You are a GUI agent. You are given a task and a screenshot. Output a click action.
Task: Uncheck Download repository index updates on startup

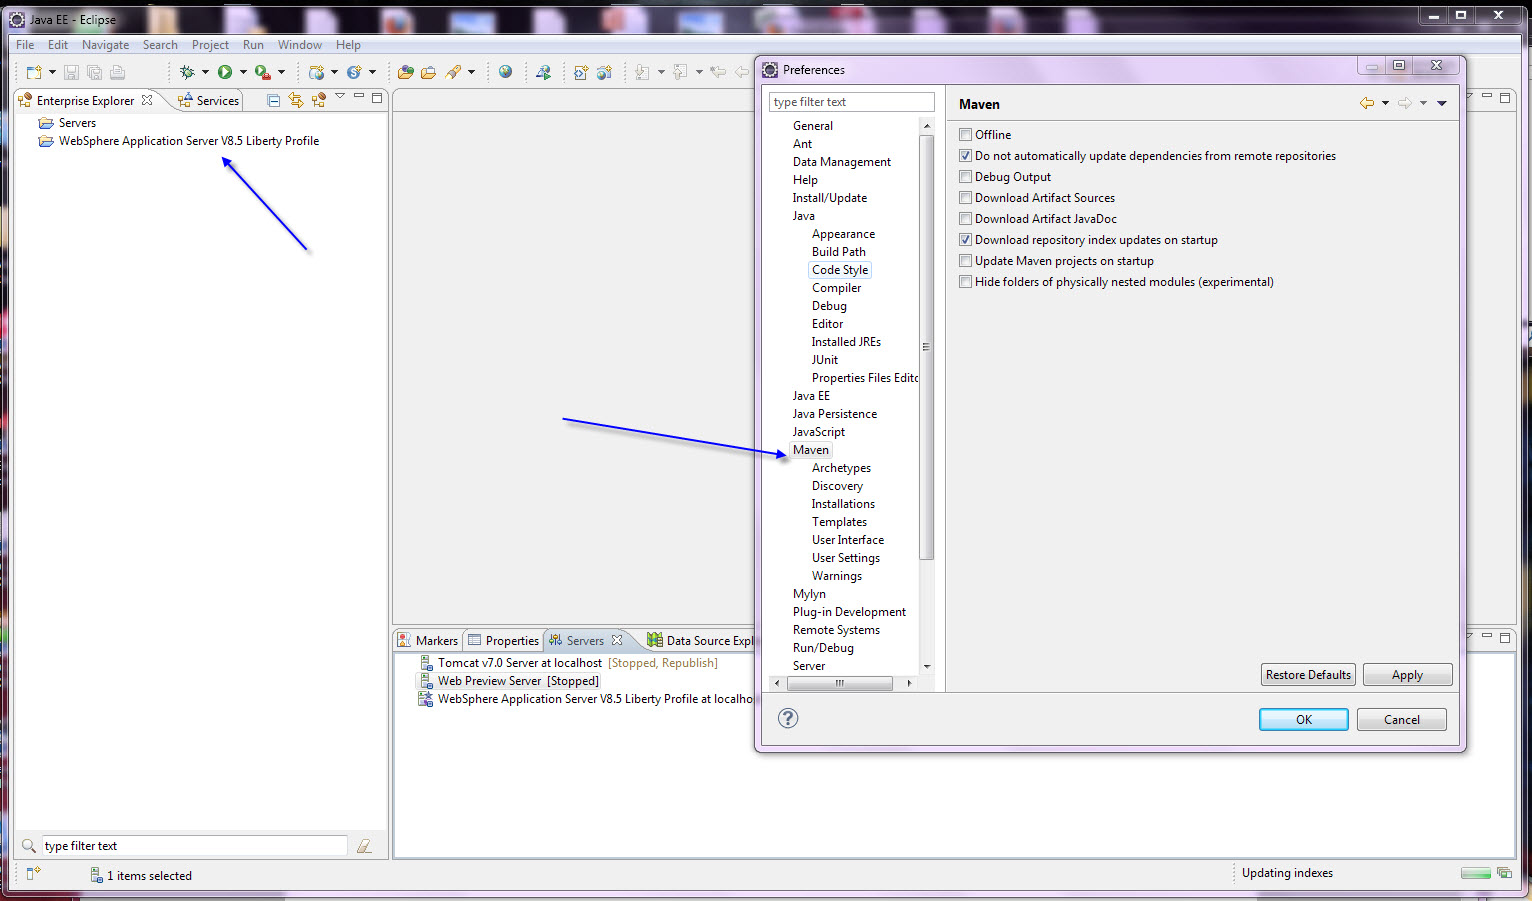(965, 240)
